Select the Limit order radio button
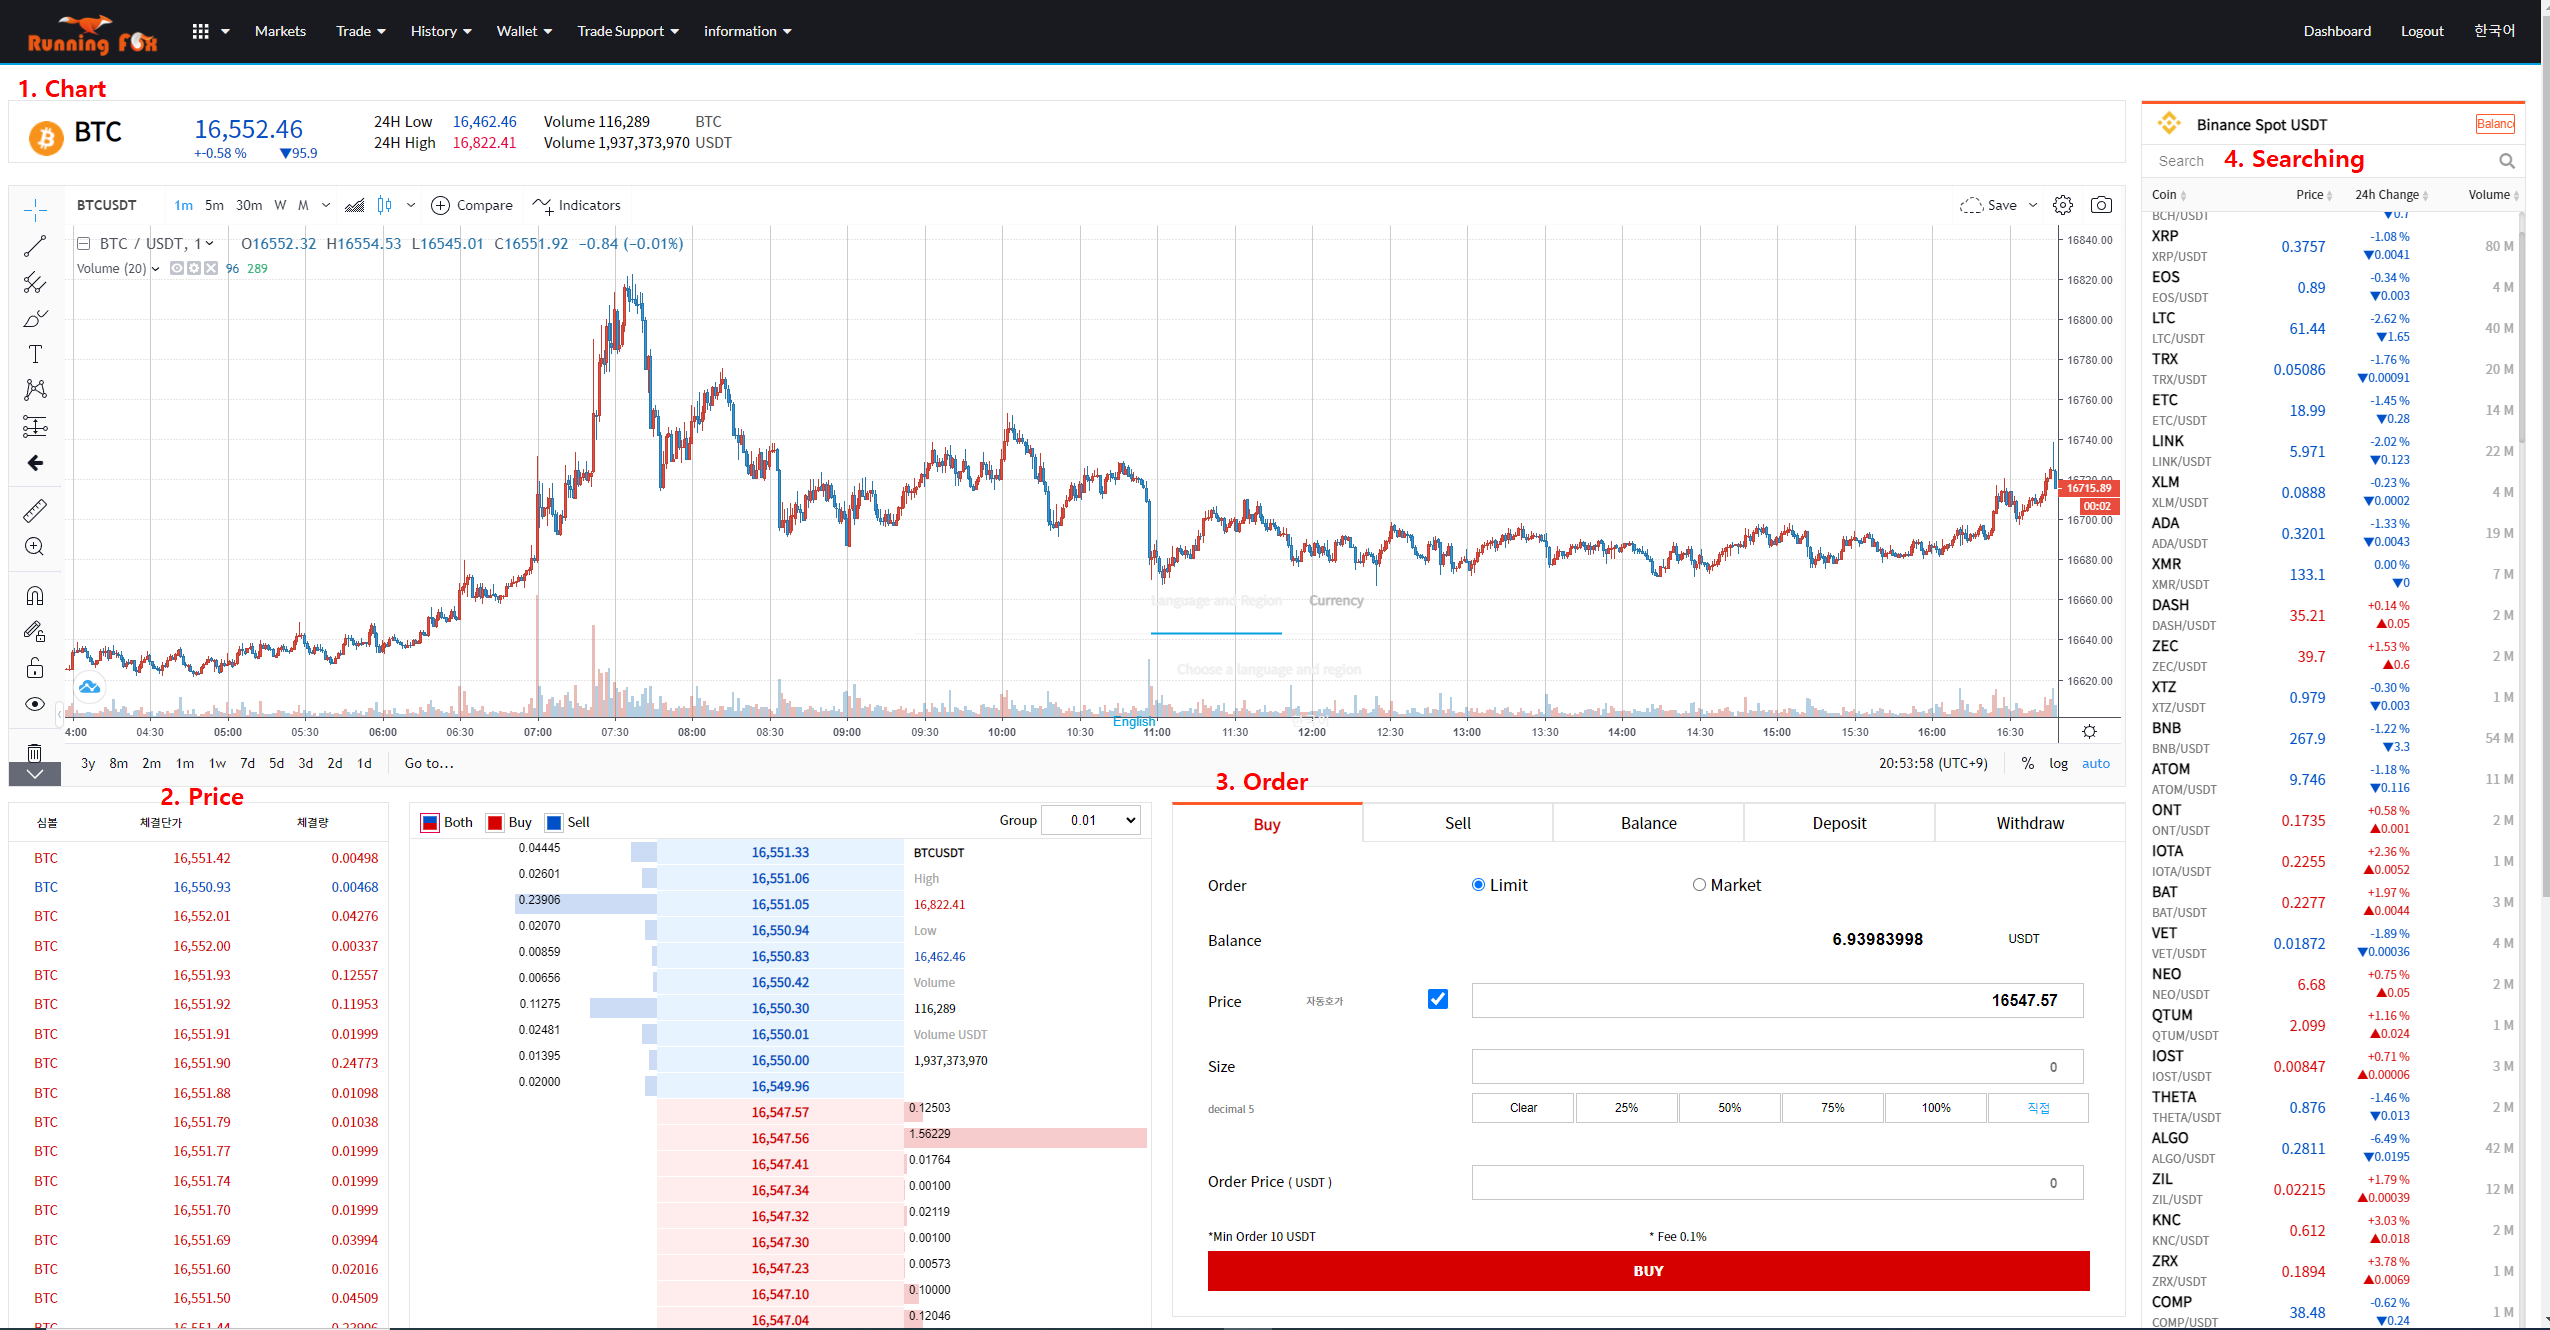2550x1330 pixels. pos(1478,885)
